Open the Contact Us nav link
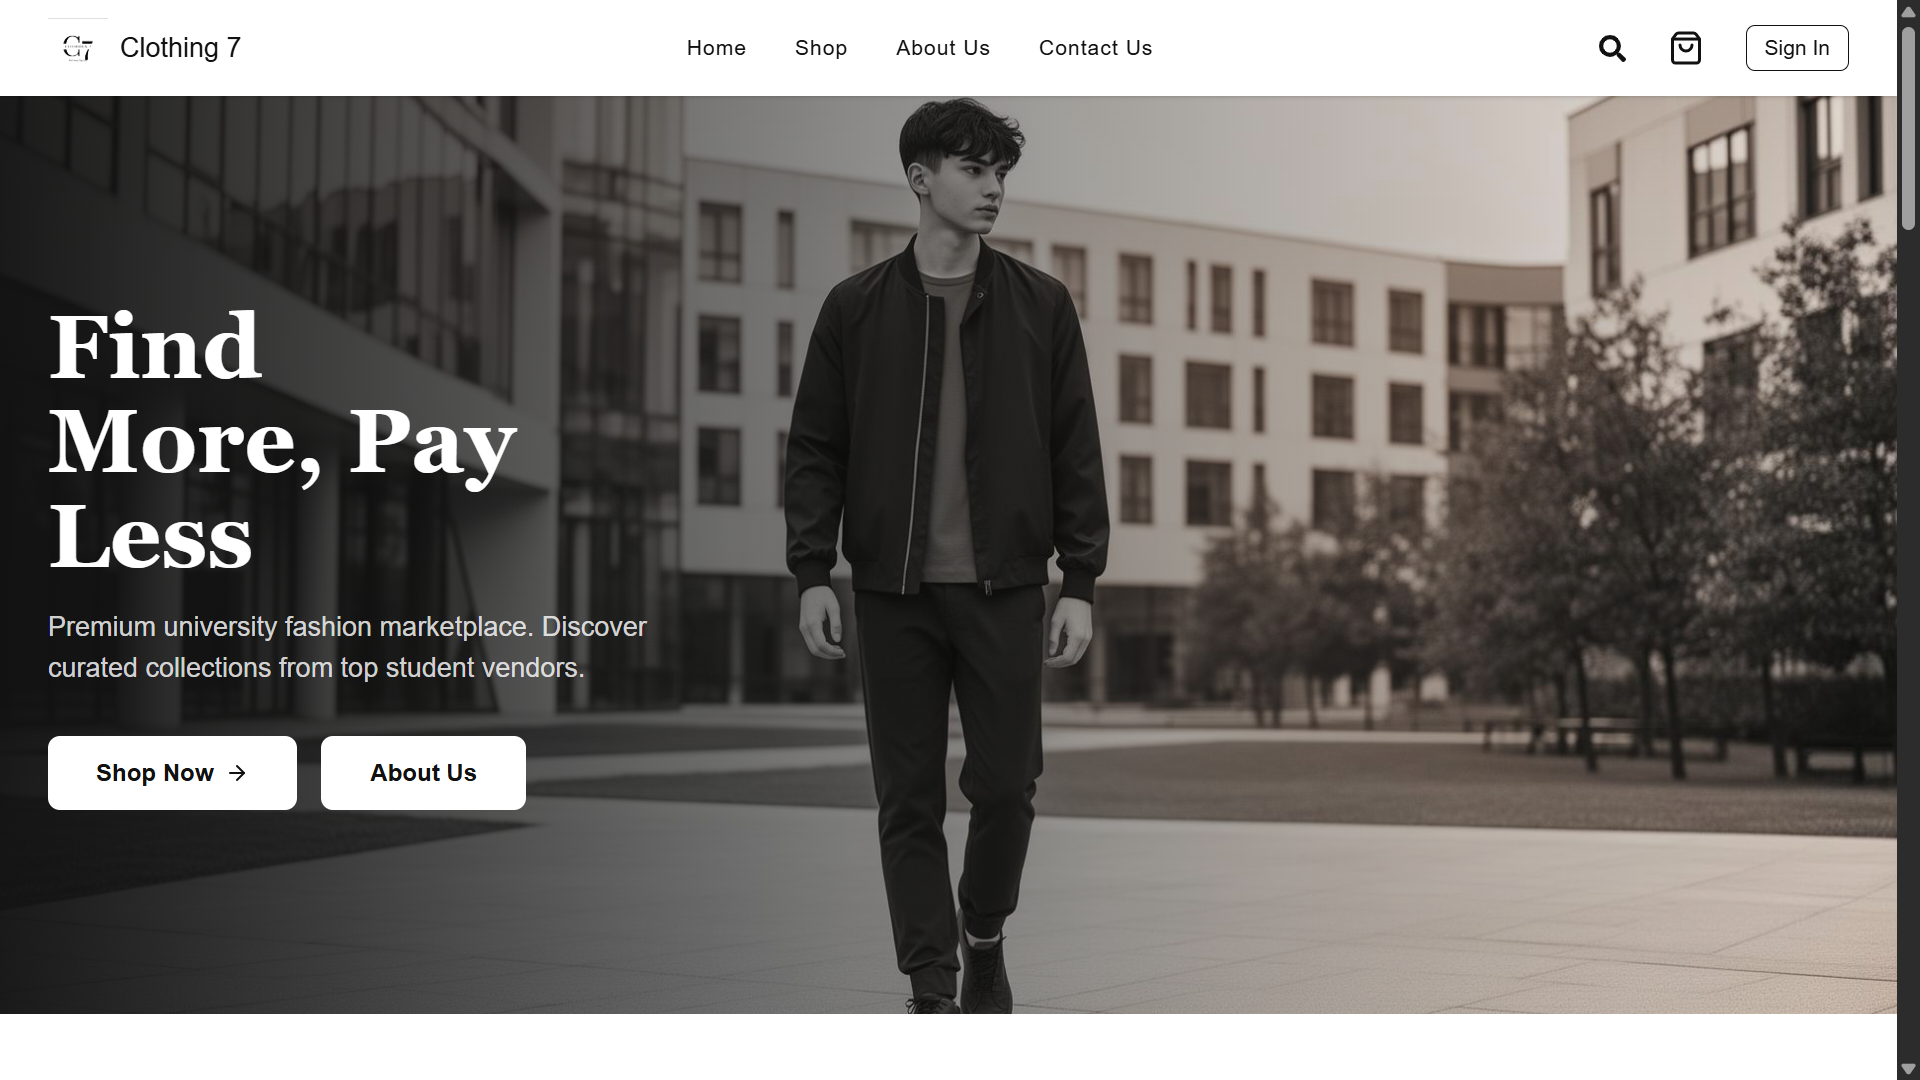This screenshot has height=1080, width=1920. pos(1095,48)
